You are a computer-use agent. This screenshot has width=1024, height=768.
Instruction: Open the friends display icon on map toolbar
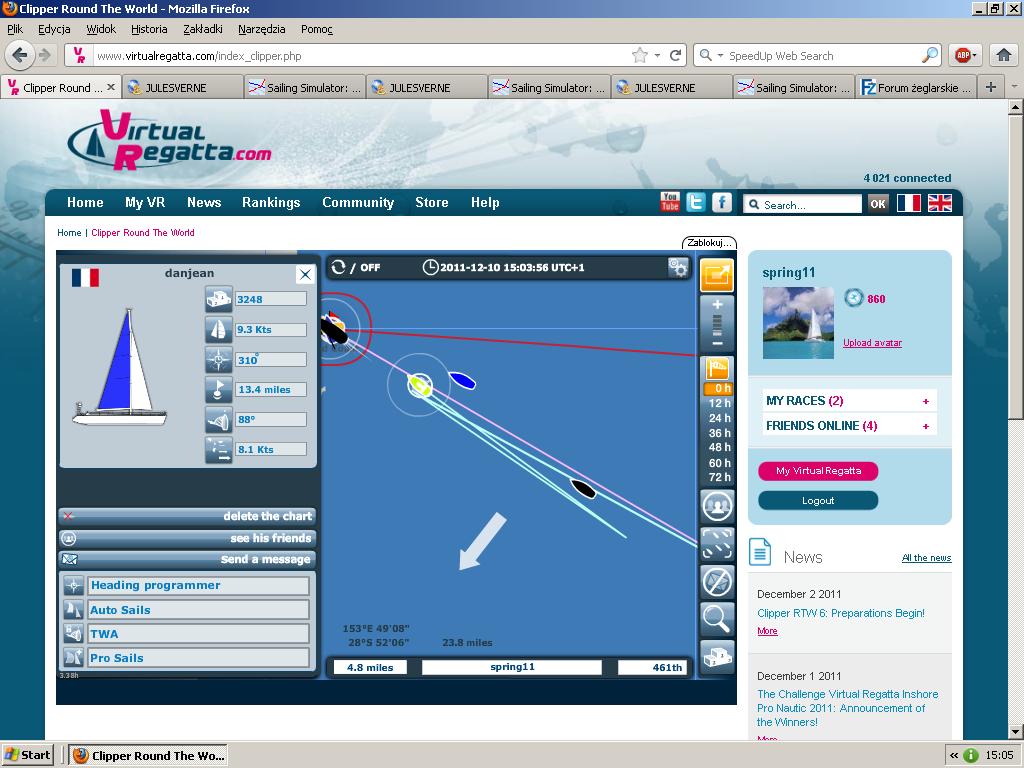[717, 506]
